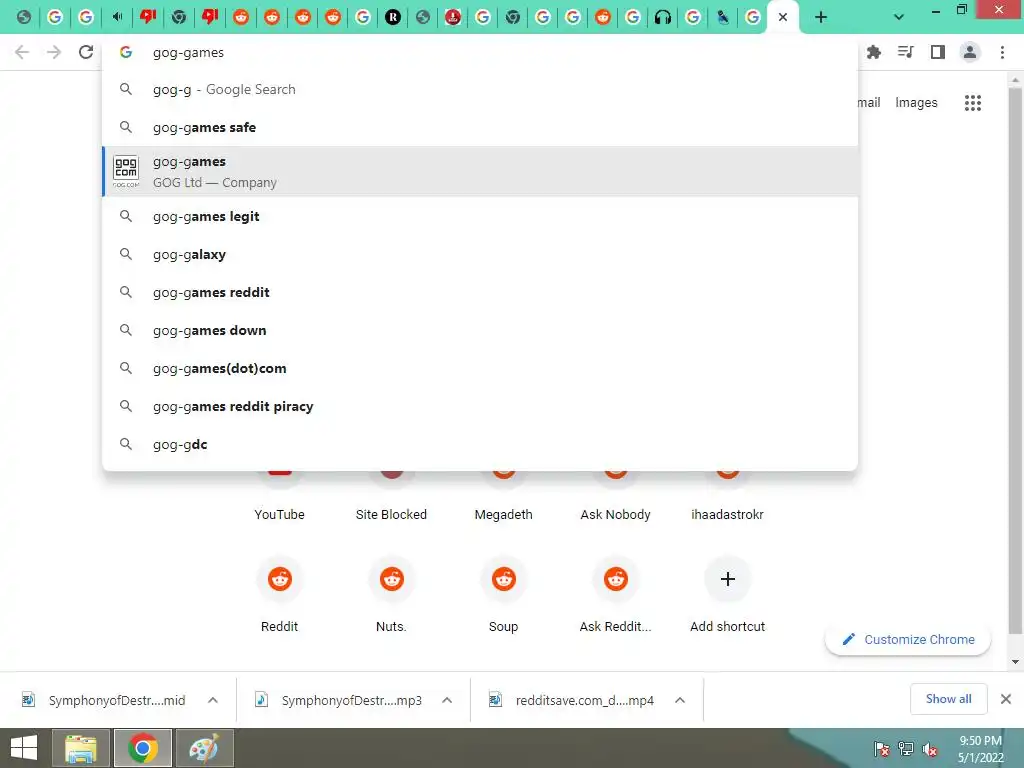Select the 'gog-games safe' suggestion
The width and height of the screenshot is (1024, 768).
click(x=479, y=127)
